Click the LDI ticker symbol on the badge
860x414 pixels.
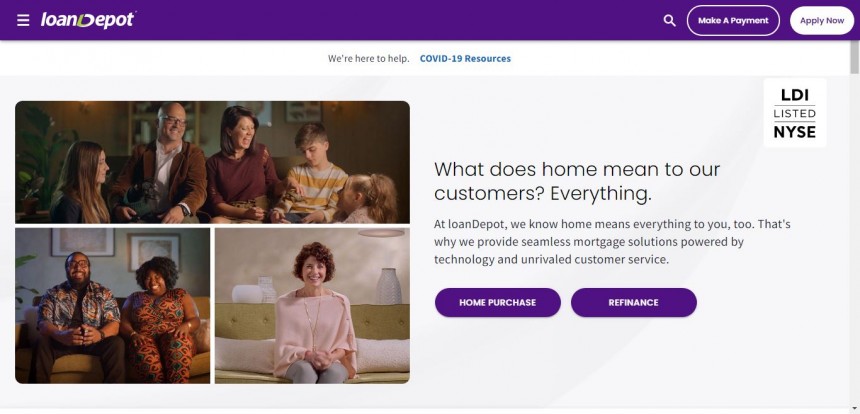click(795, 95)
